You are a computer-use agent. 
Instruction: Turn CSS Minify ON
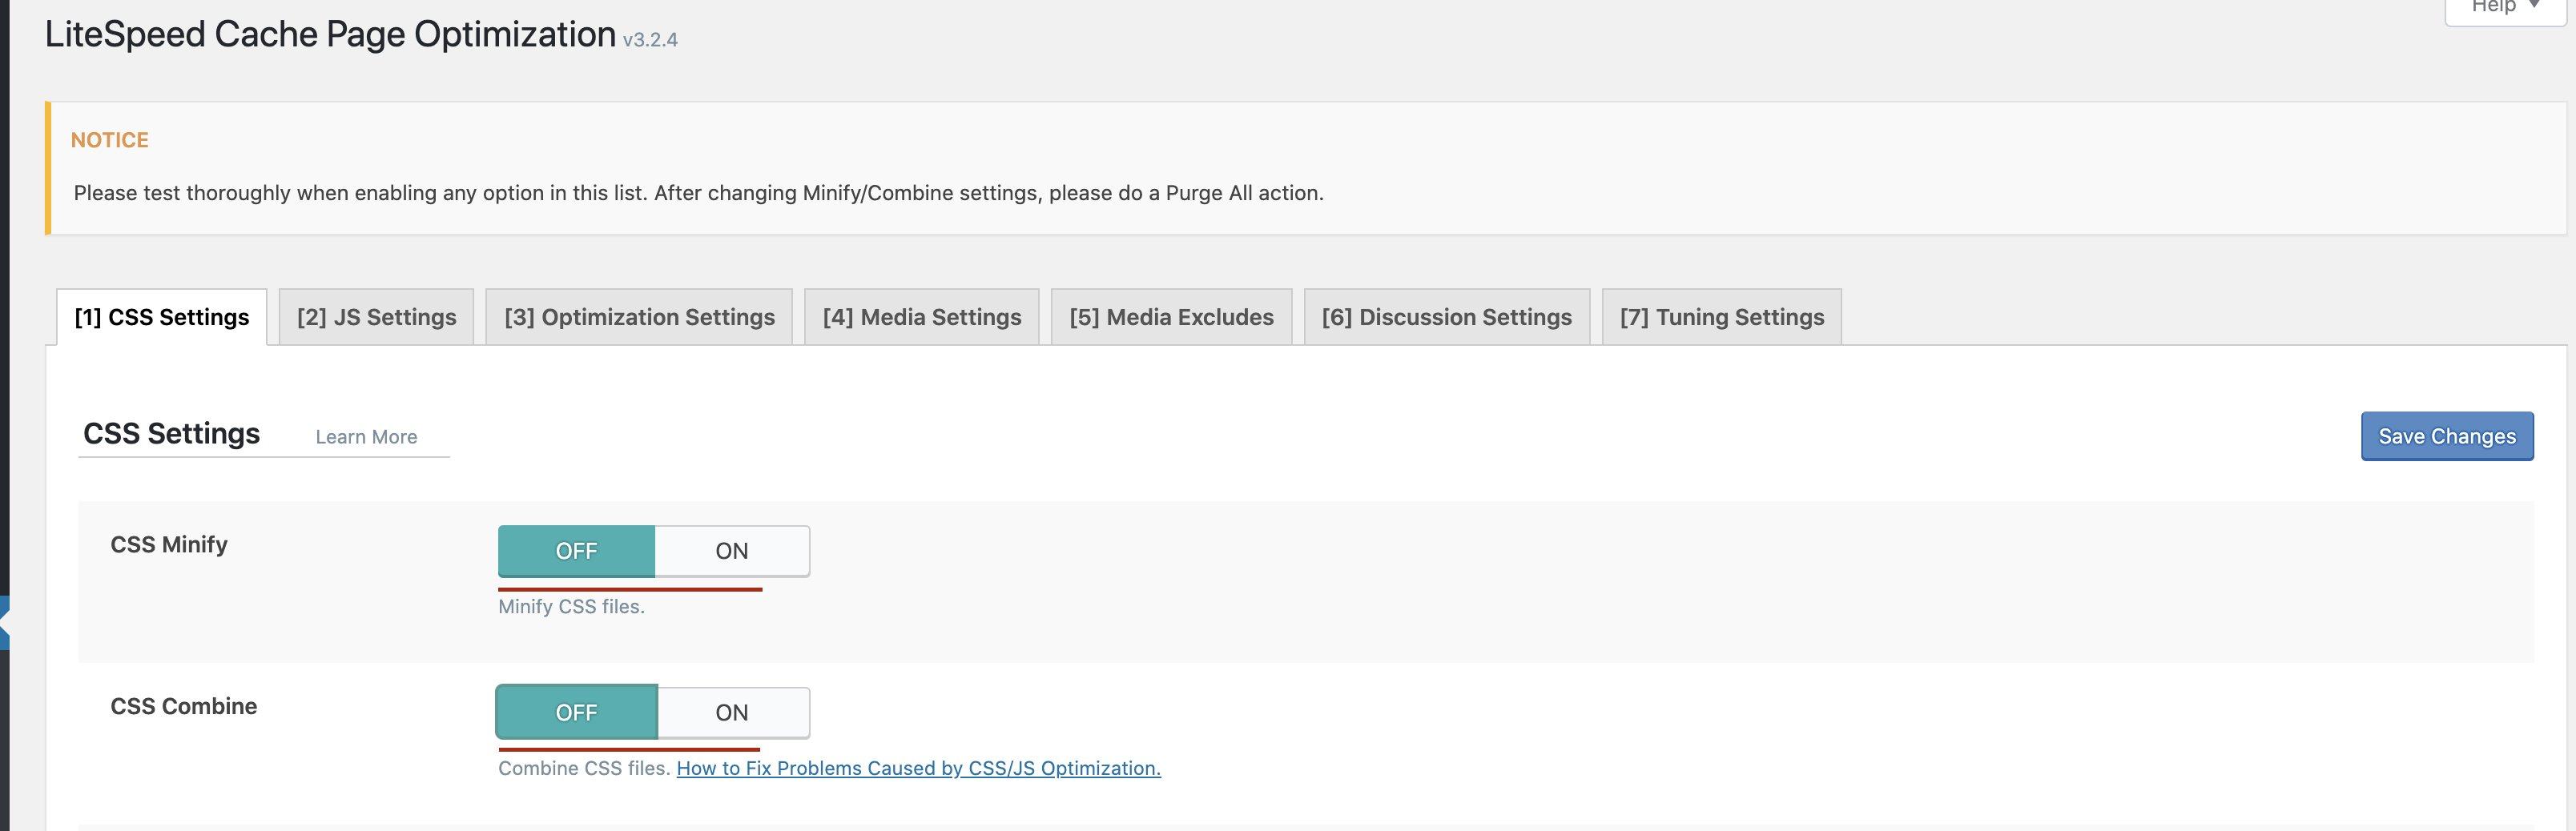[x=732, y=551]
